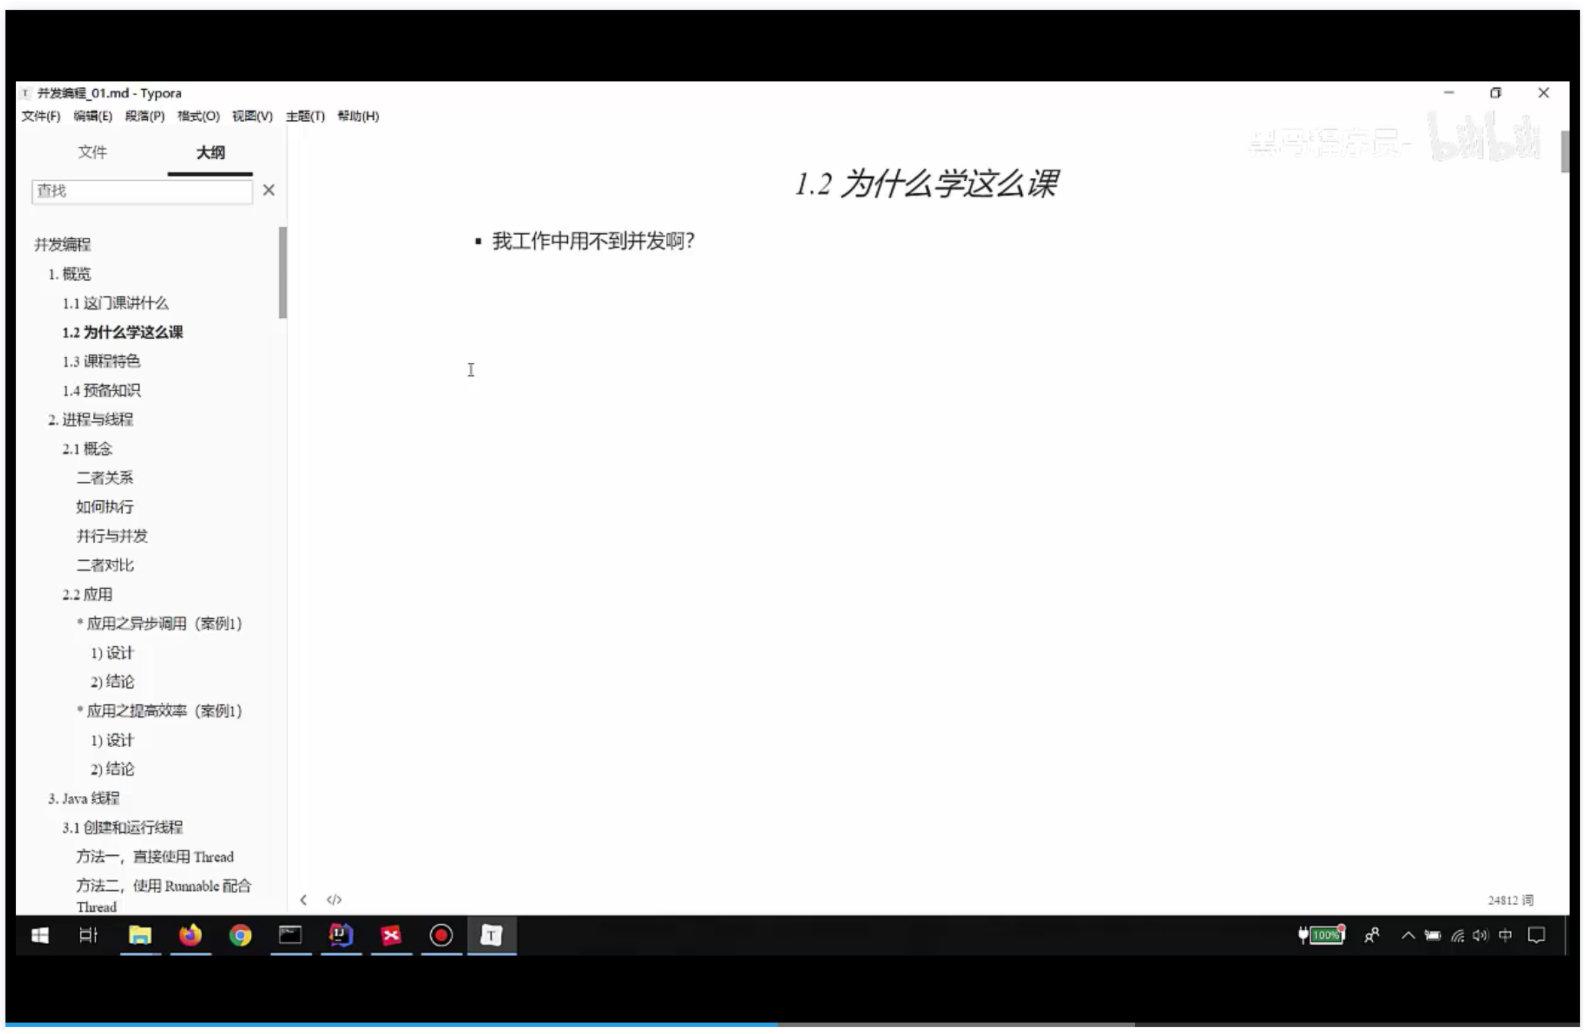1590x1034 pixels.
Task: Click the sidebar outline scrollbar
Action: (x=284, y=274)
